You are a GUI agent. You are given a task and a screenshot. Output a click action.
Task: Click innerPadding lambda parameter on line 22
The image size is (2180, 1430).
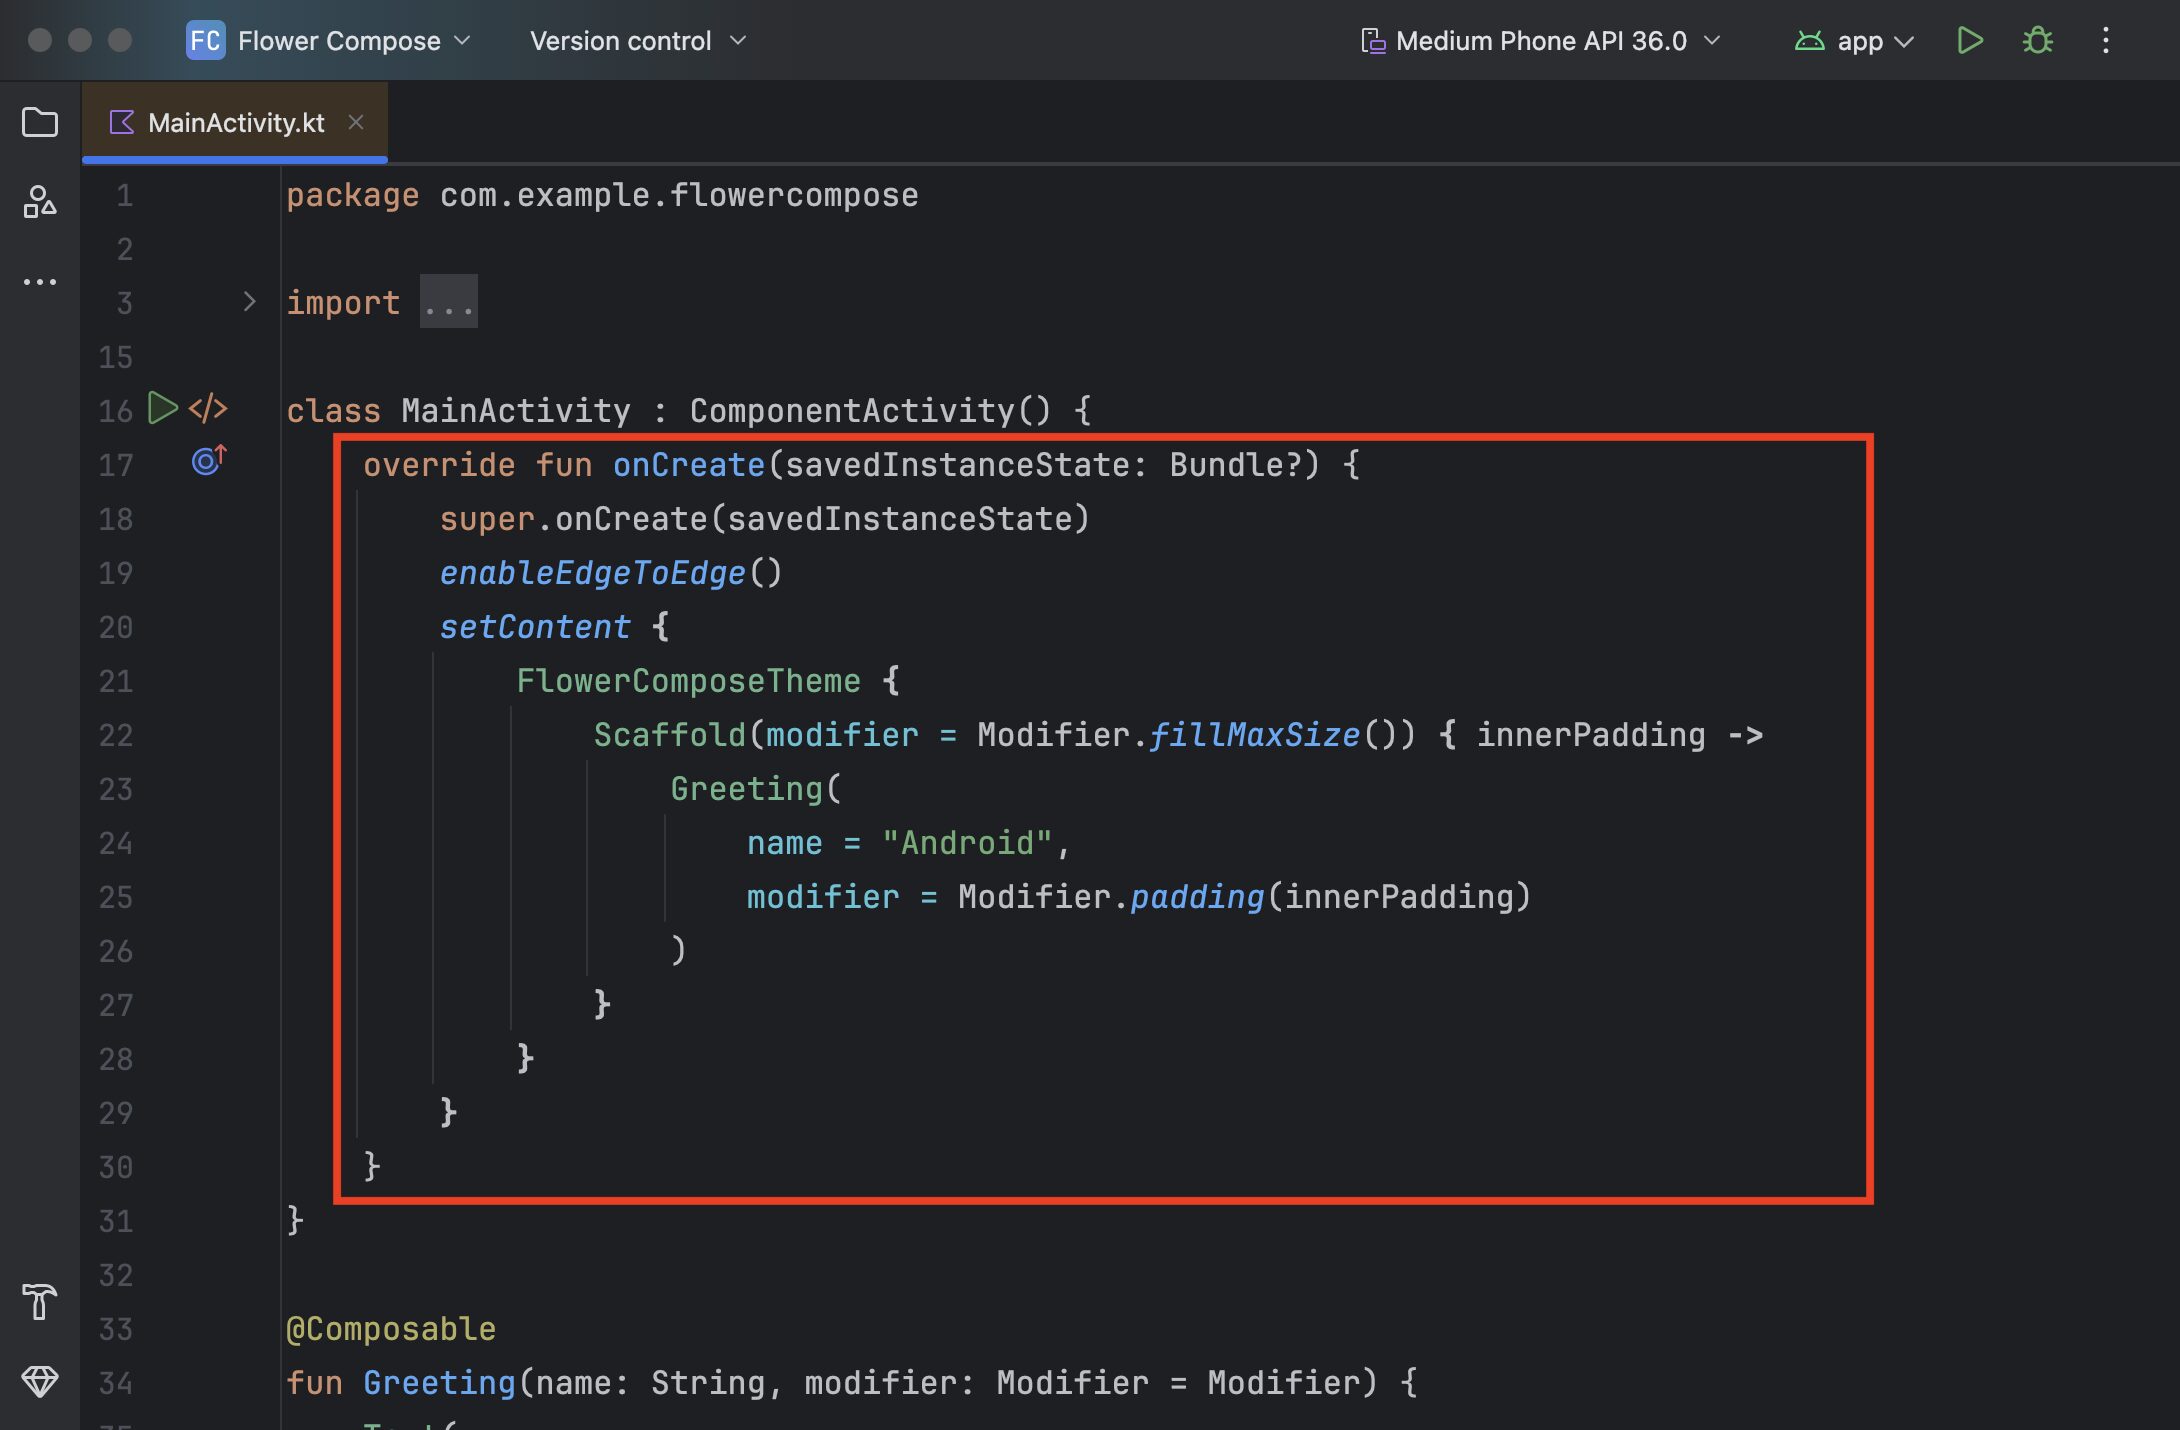pyautogui.click(x=1591, y=735)
